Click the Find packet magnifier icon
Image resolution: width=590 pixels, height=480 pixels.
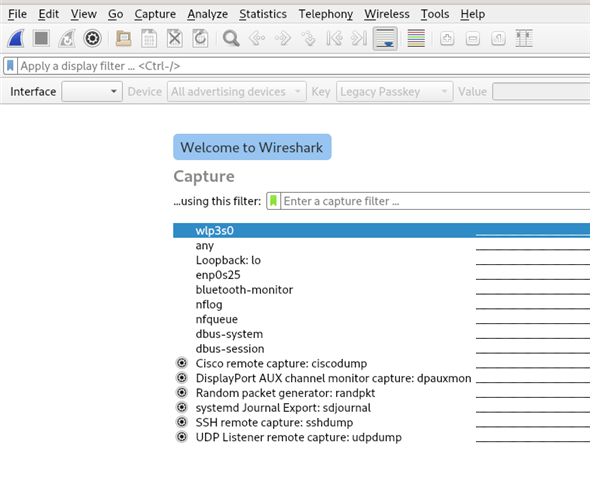231,38
